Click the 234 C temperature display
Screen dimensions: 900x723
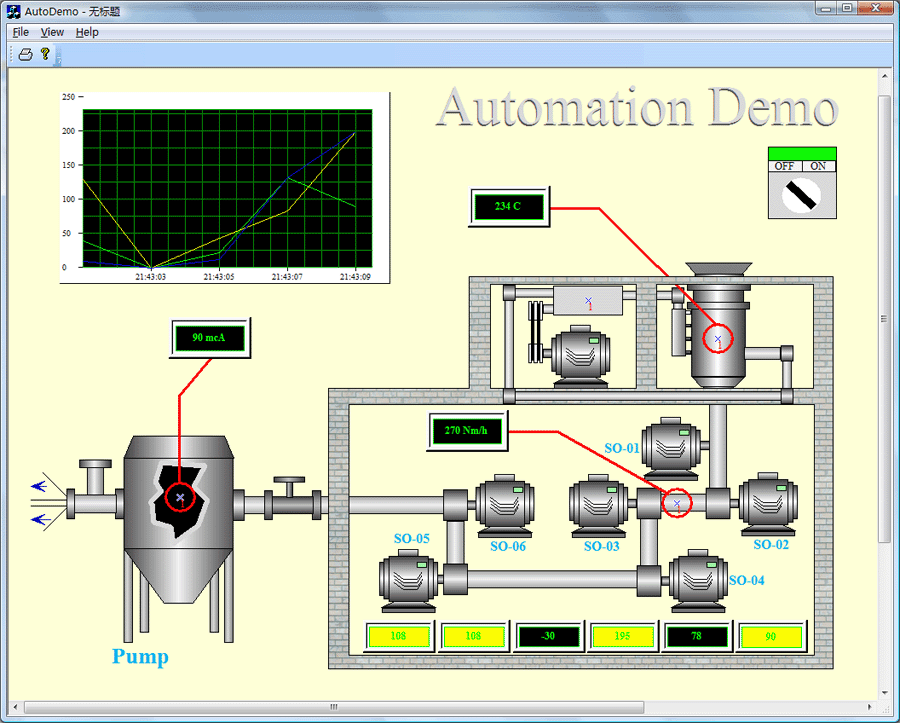(x=508, y=207)
